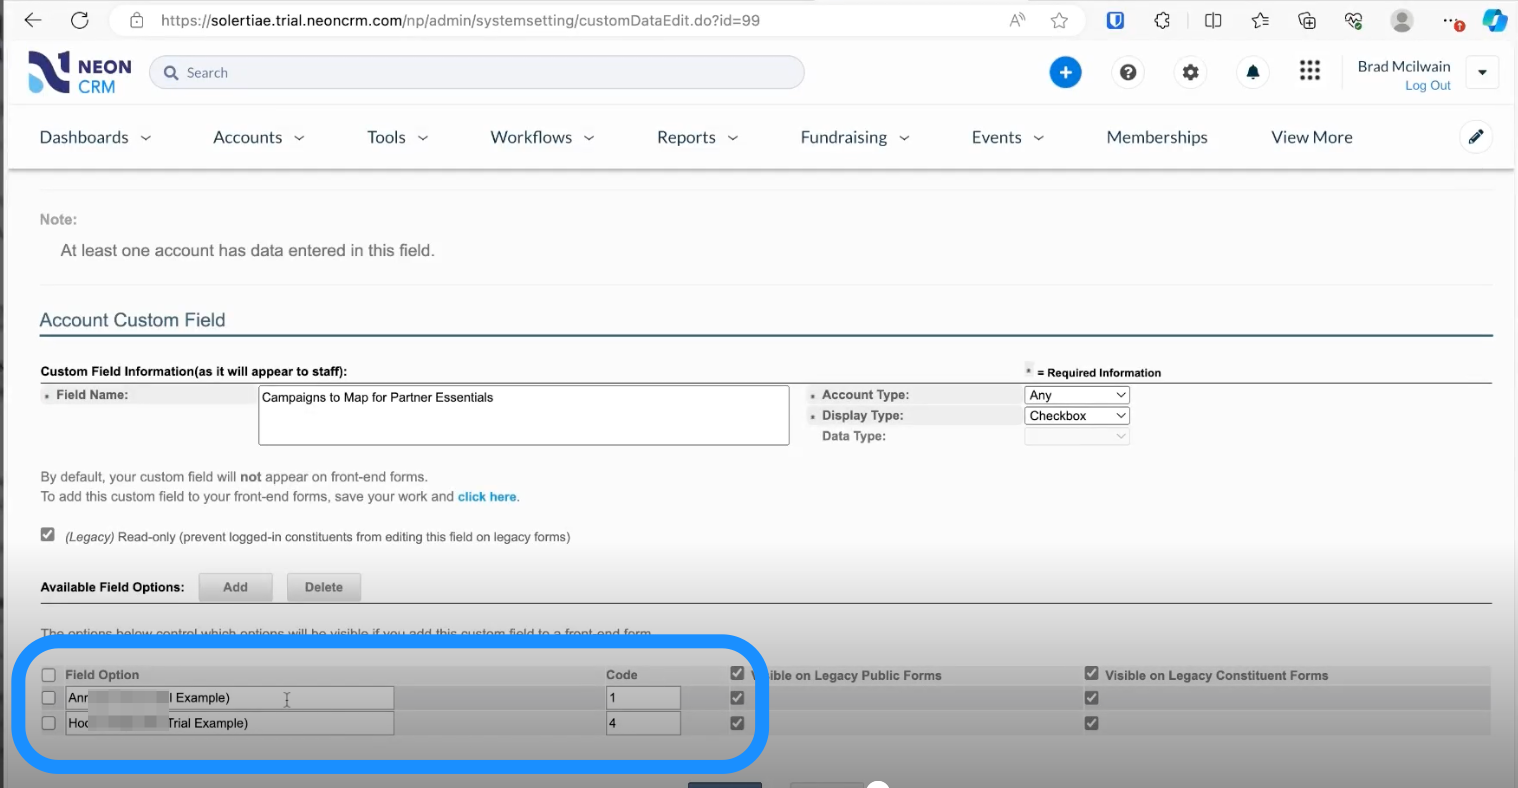This screenshot has height=788, width=1518.
Task: View notifications bell icon
Action: click(x=1252, y=72)
